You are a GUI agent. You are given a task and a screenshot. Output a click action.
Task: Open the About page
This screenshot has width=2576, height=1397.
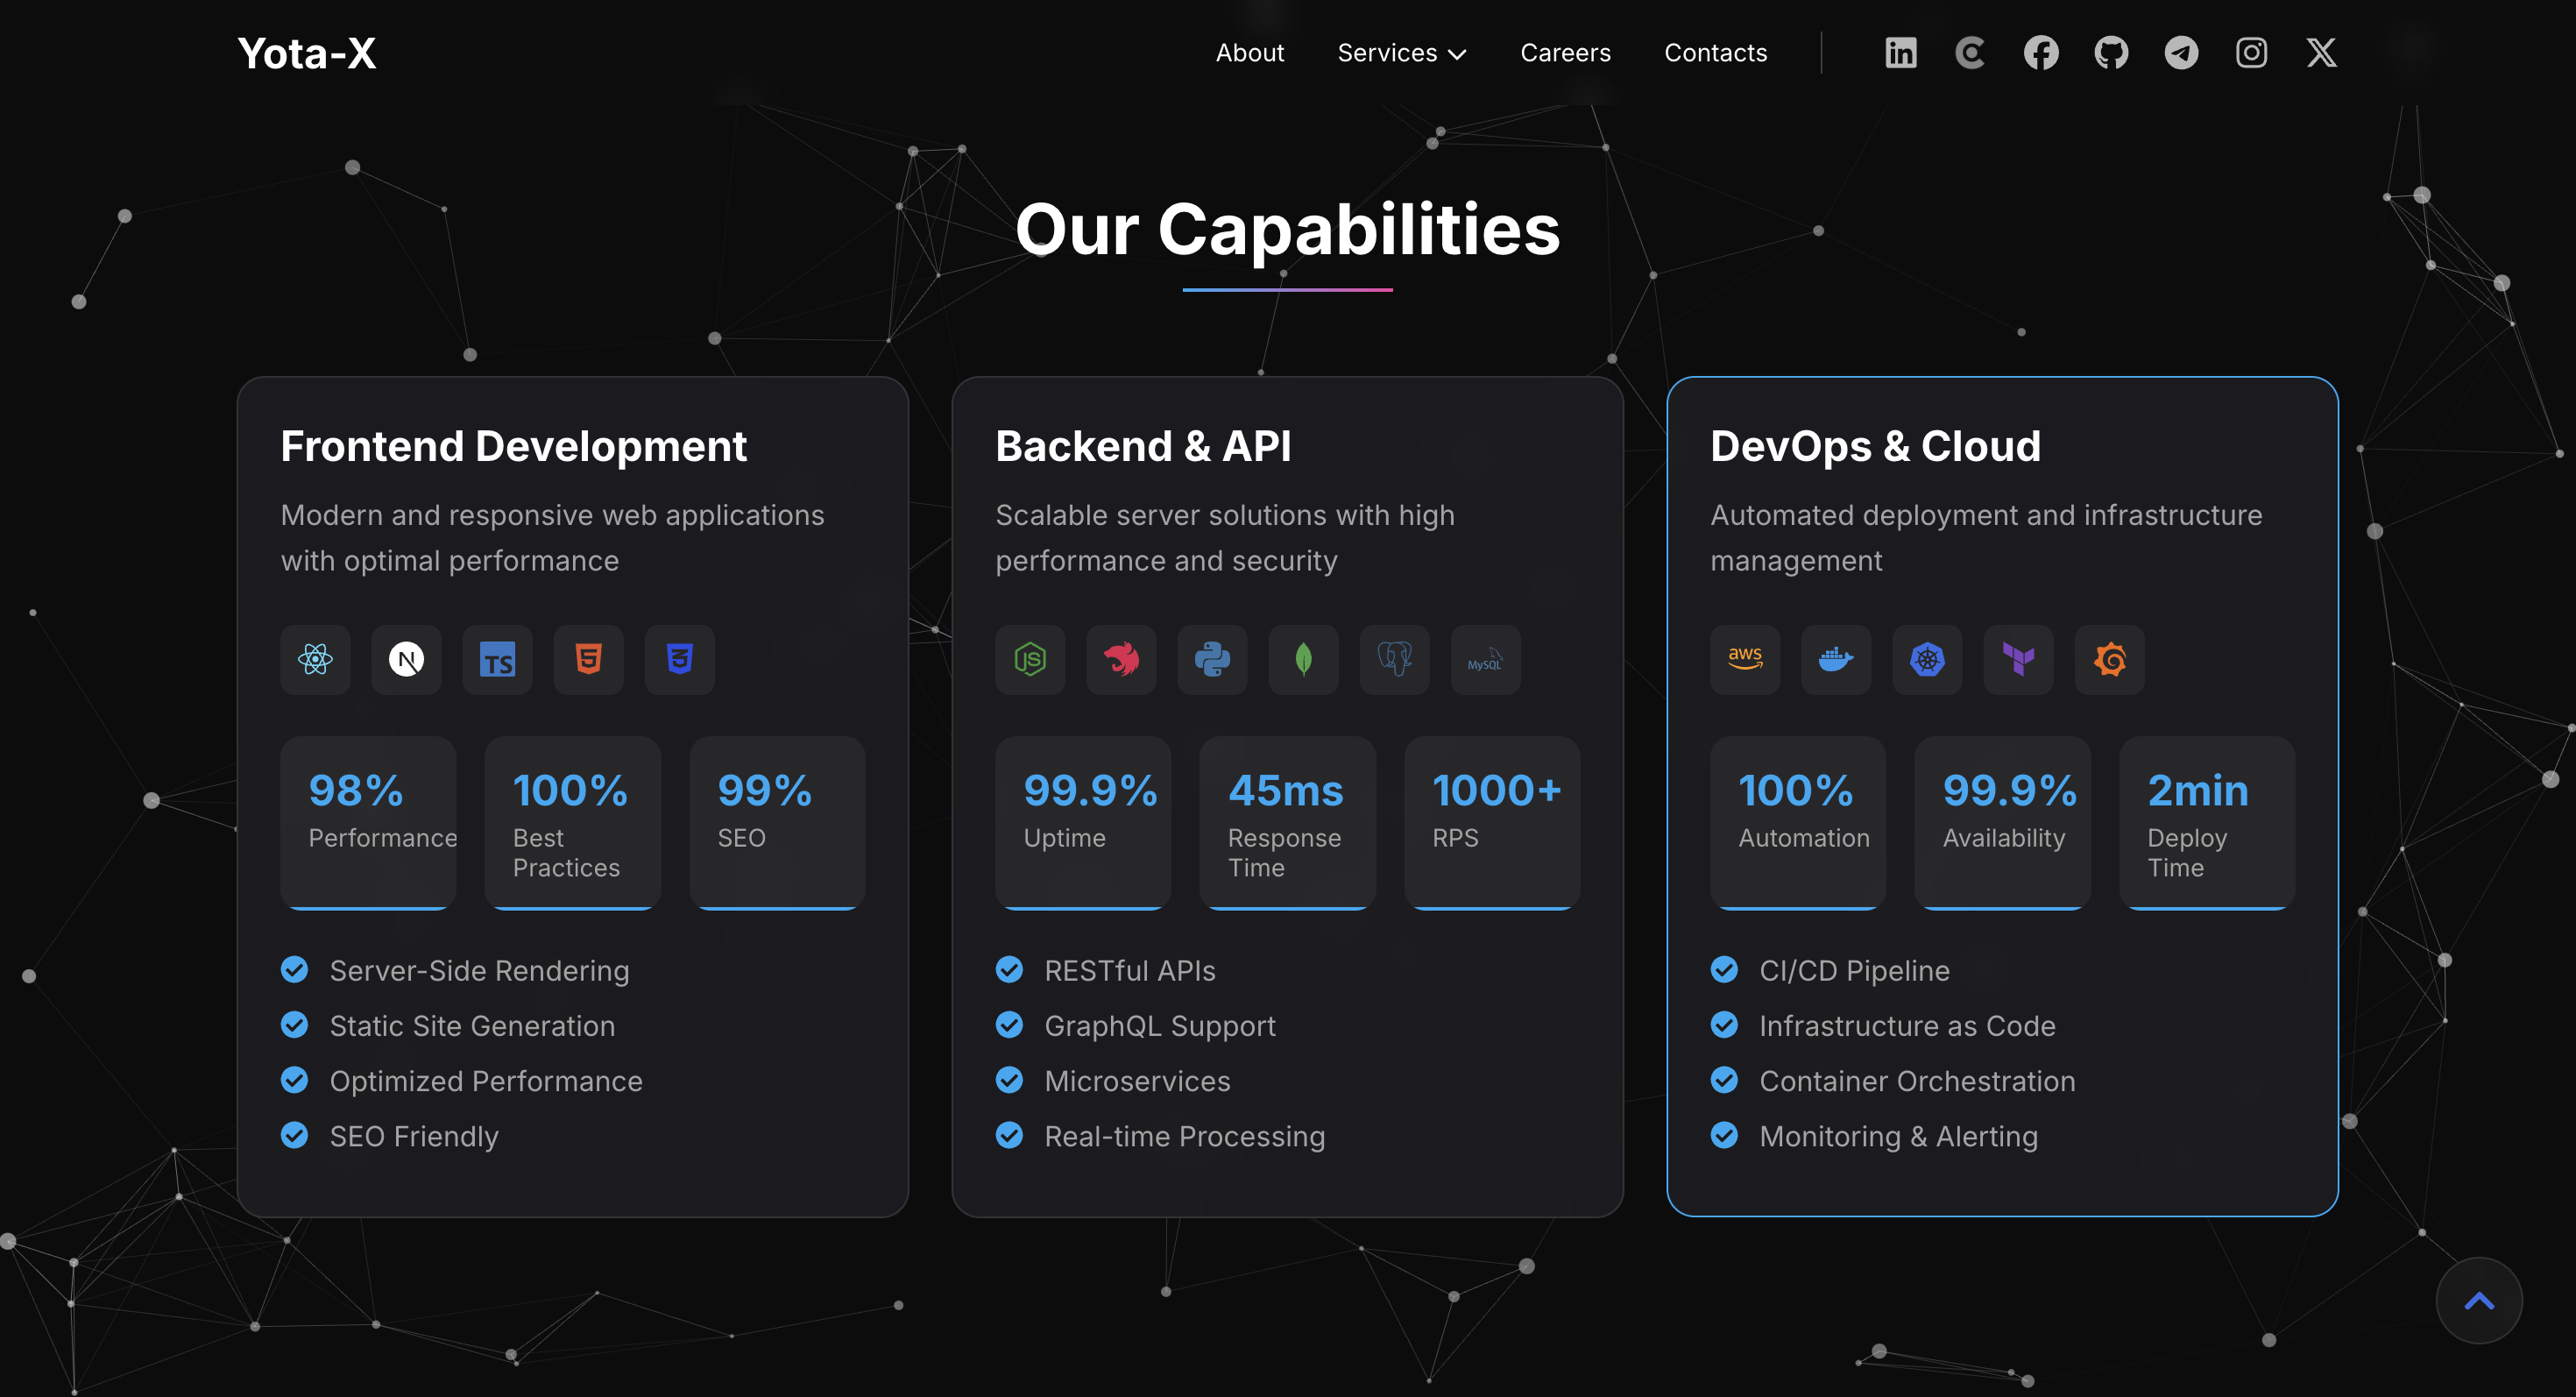click(1249, 53)
